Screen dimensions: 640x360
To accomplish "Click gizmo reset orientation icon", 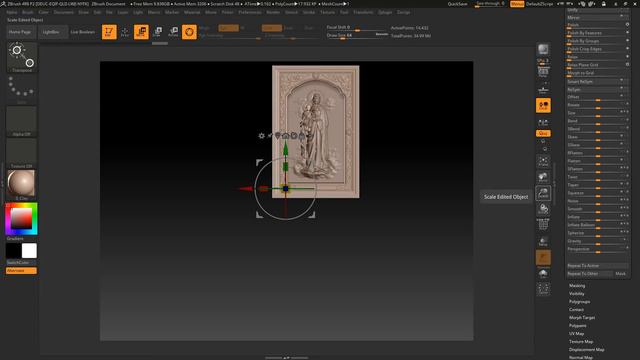I will [294, 136].
